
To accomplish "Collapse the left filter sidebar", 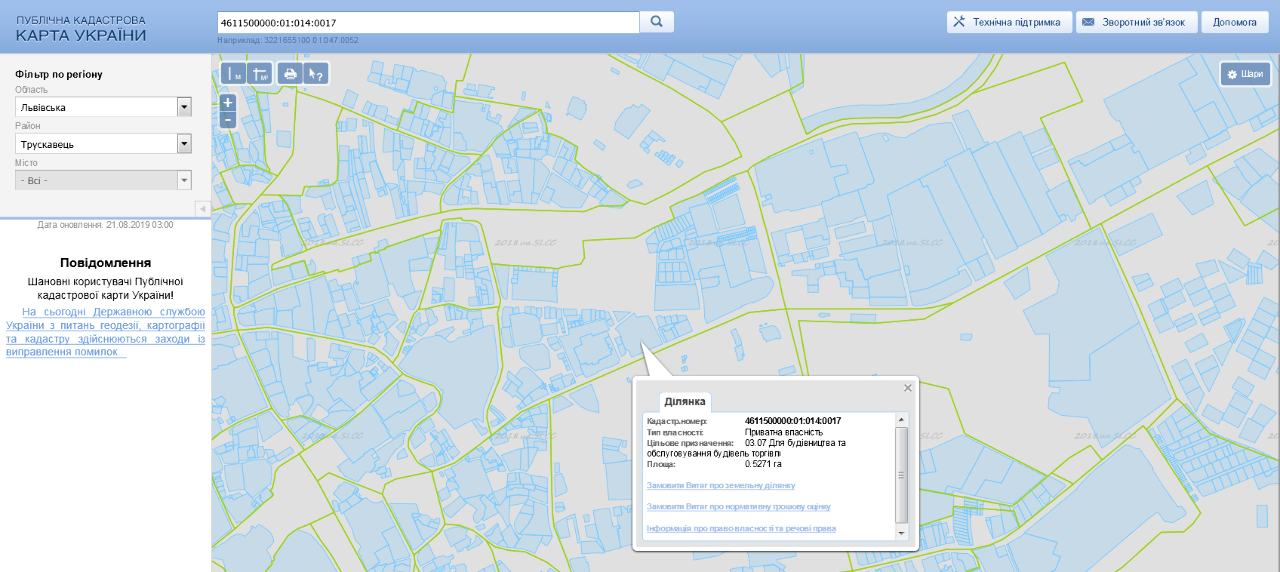I will (x=201, y=208).
